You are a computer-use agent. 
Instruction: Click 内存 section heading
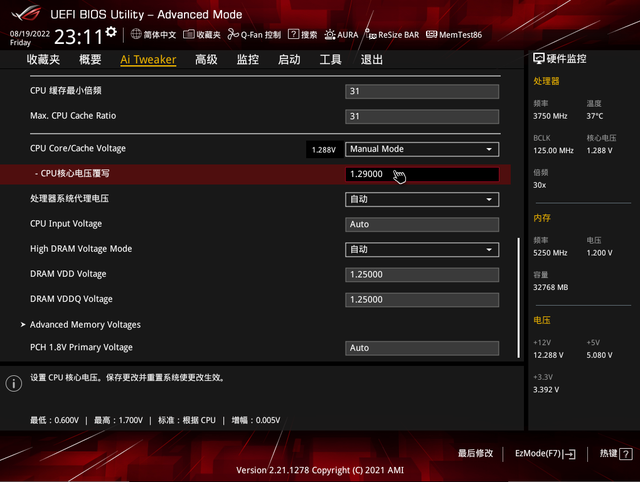click(542, 218)
